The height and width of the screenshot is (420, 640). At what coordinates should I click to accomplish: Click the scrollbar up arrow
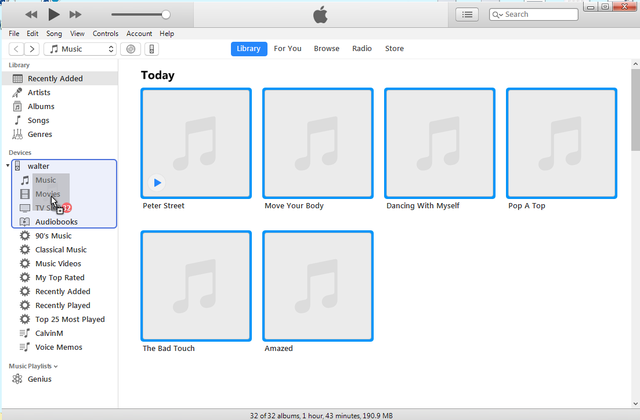[636, 64]
